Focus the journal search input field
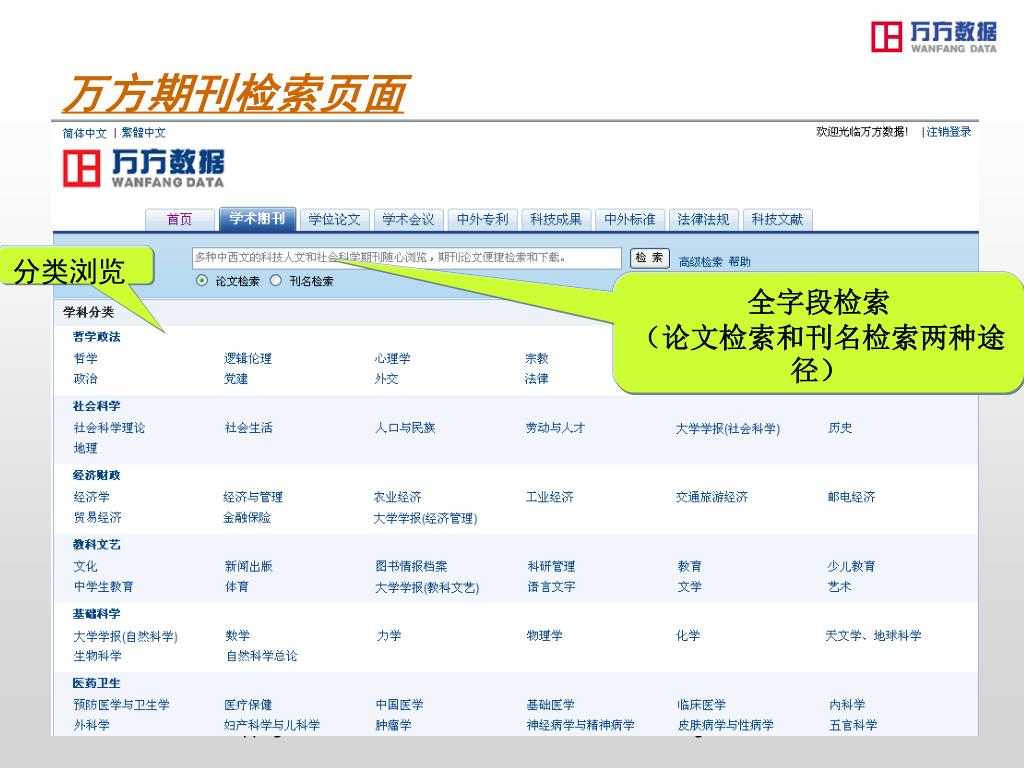This screenshot has height=768, width=1024. [407, 258]
